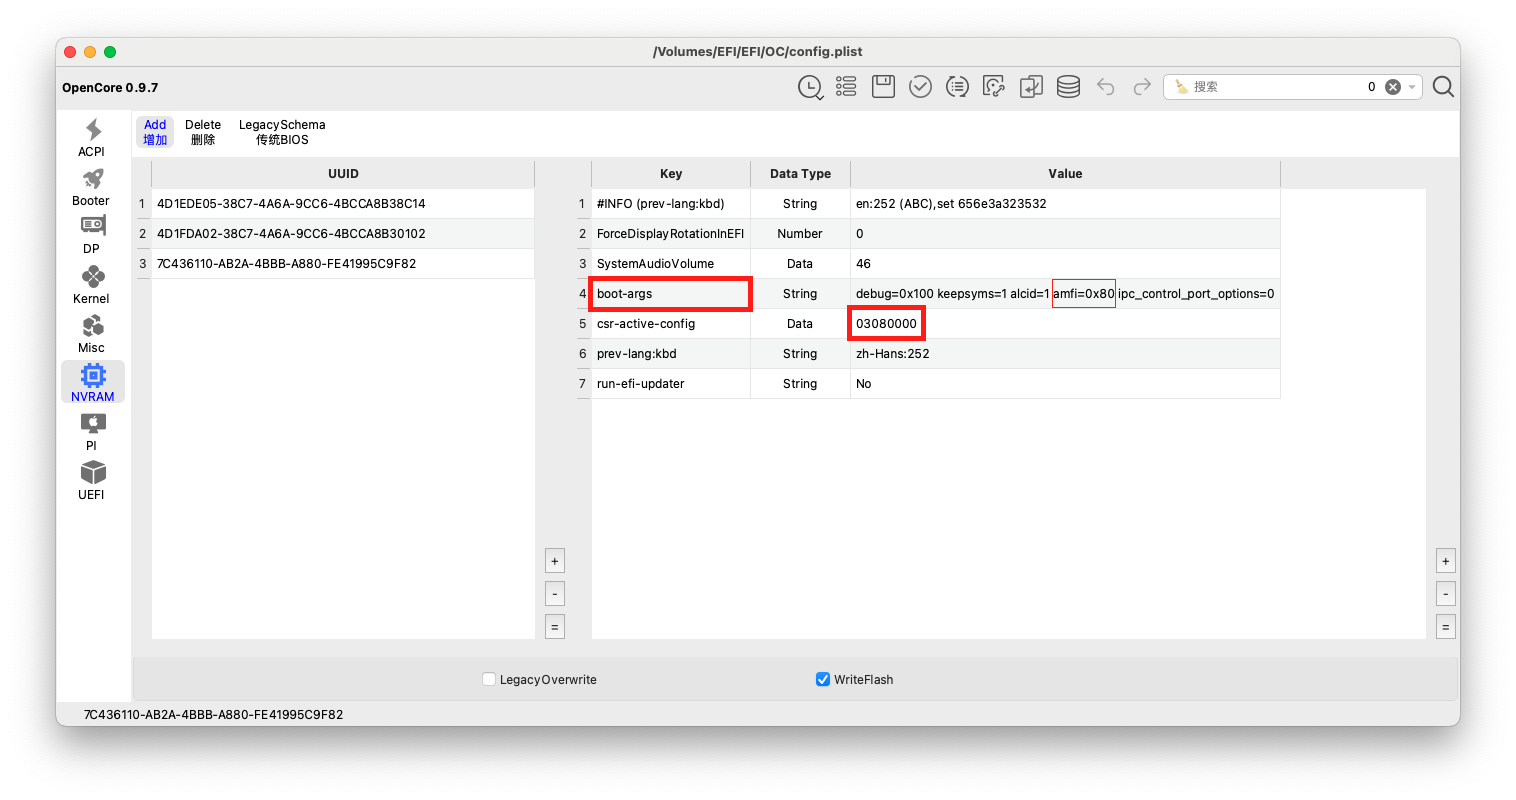Select the prev-lang:kbd key
The image size is (1516, 800).
point(671,354)
